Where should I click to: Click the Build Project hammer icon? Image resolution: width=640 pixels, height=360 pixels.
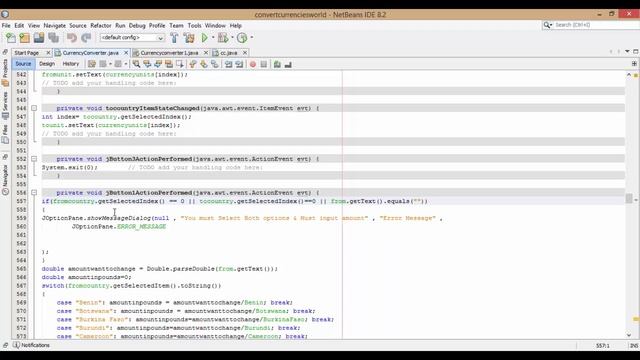pyautogui.click(x=174, y=38)
